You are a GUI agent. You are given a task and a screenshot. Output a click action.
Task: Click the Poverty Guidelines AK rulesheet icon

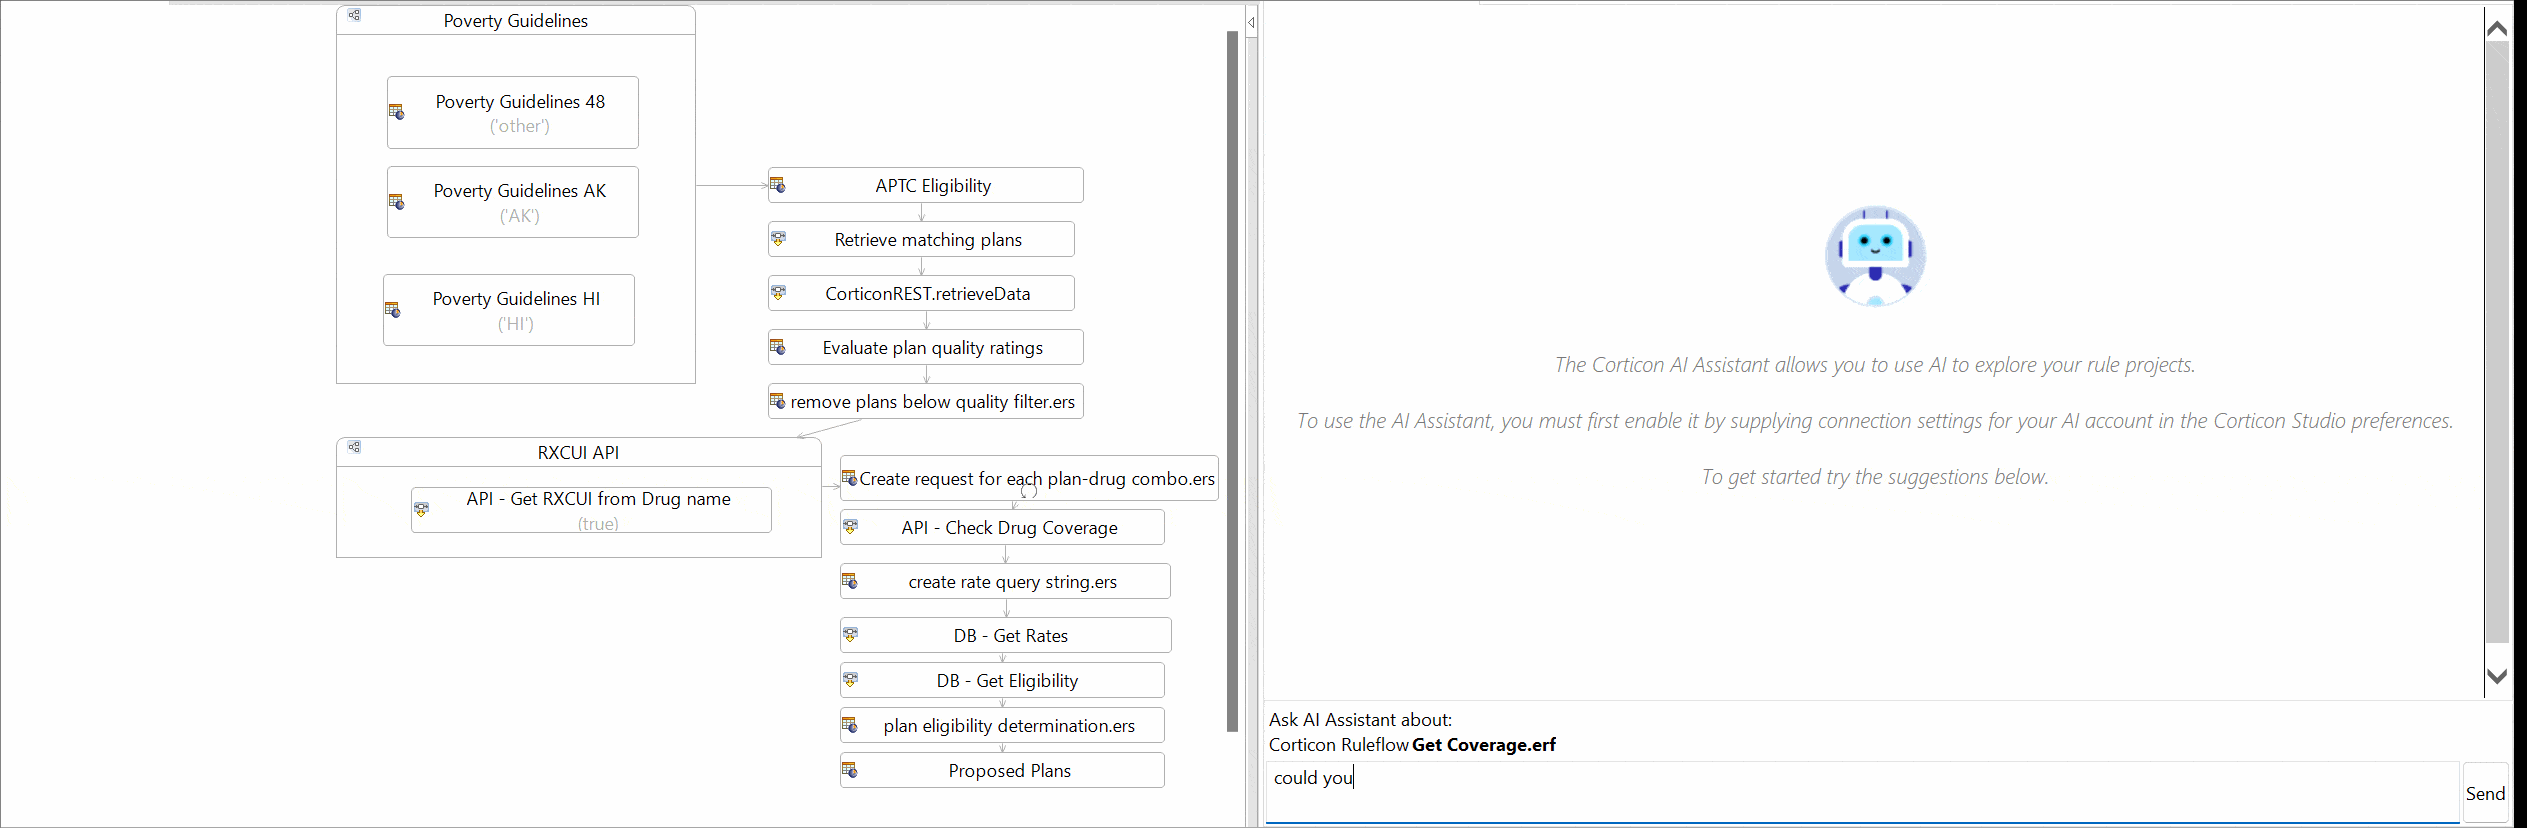click(396, 202)
